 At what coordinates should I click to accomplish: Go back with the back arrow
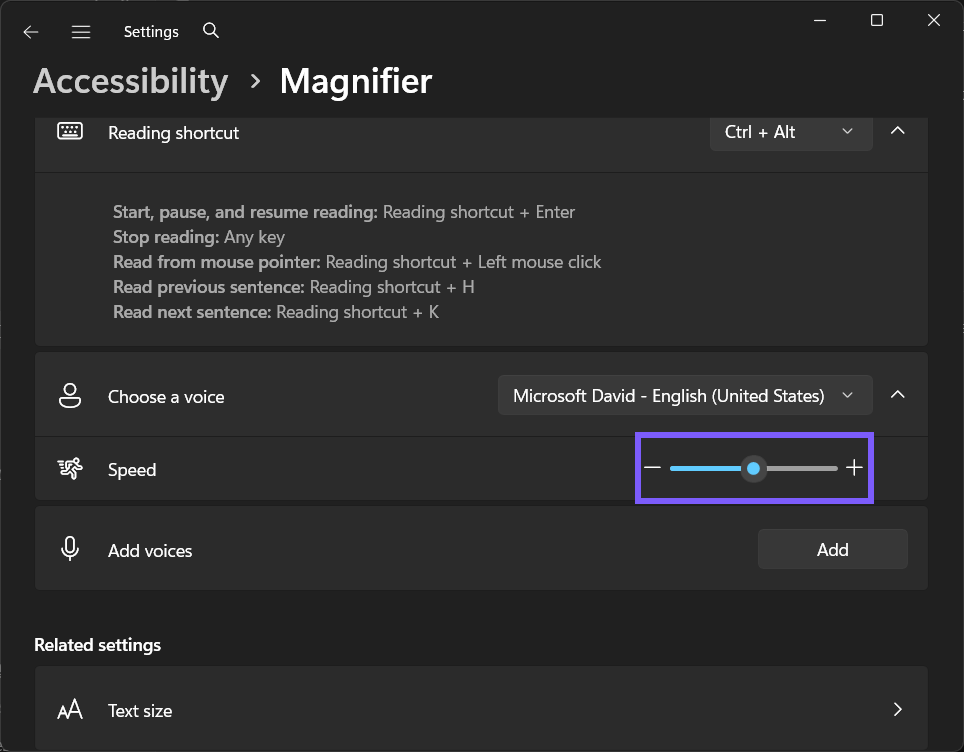click(31, 32)
